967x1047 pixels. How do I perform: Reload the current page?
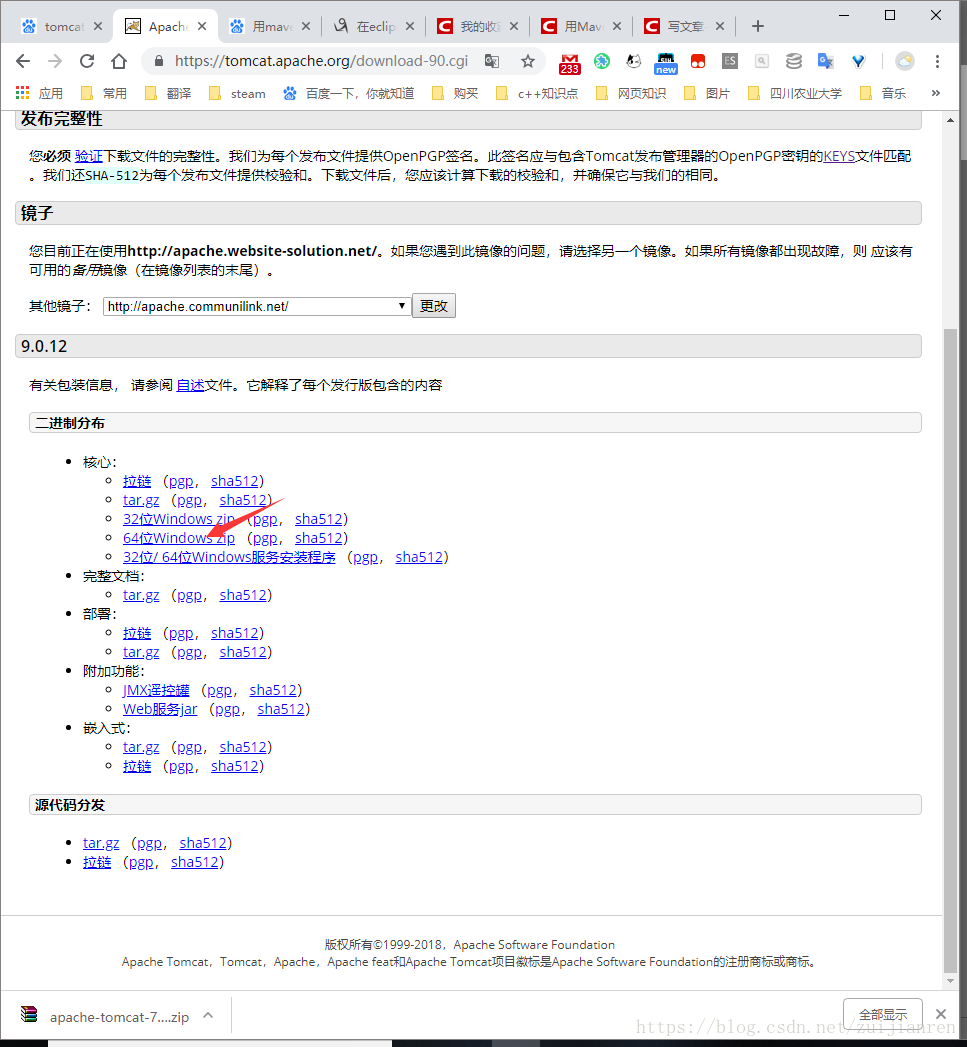[87, 61]
